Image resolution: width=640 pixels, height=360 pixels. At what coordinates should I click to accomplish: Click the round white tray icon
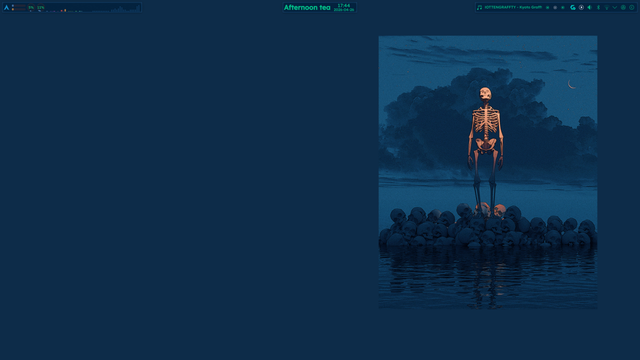coord(581,7)
